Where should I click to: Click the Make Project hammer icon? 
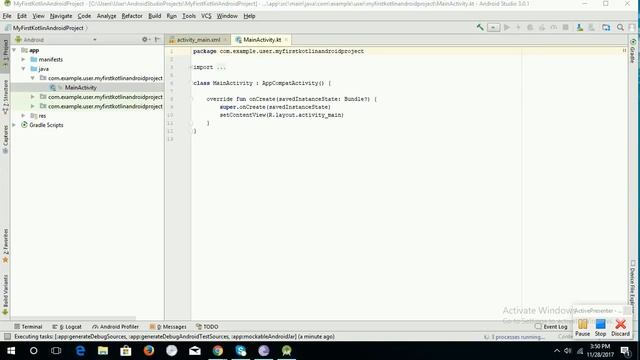[480, 27]
